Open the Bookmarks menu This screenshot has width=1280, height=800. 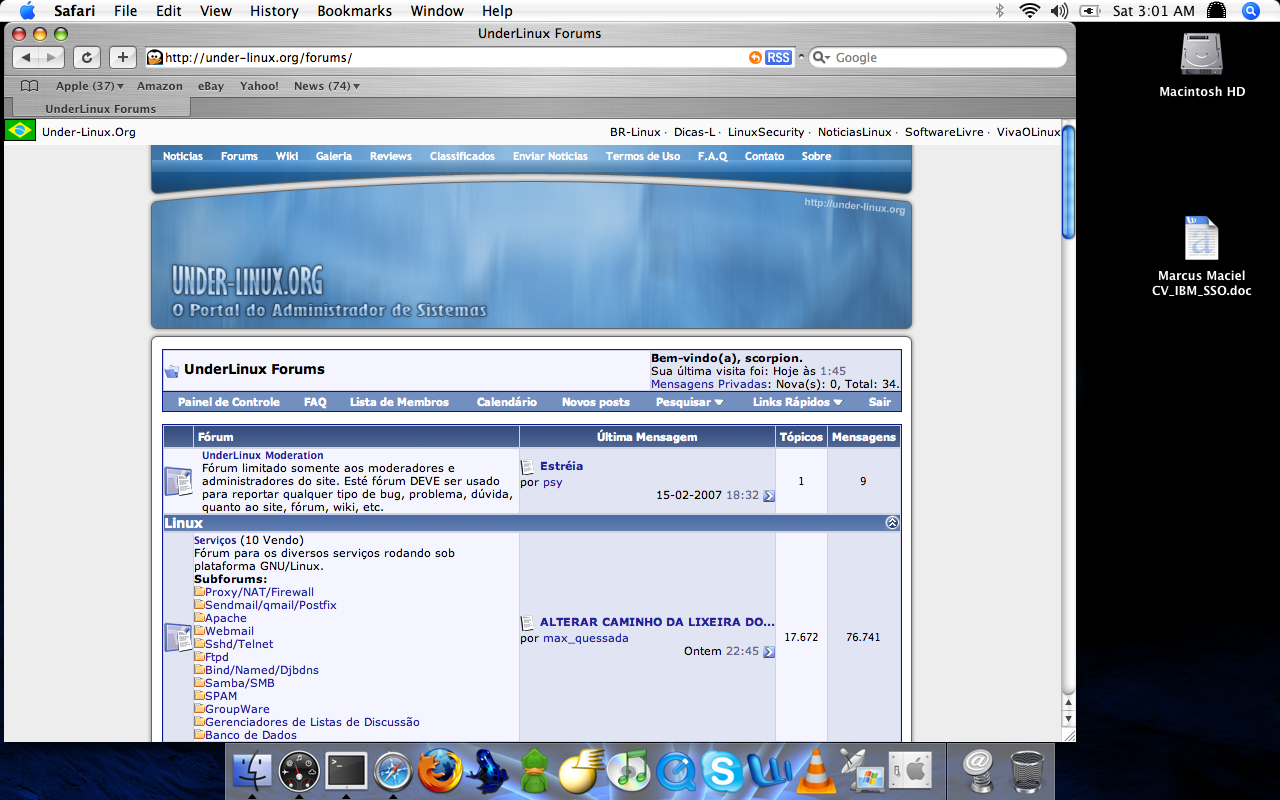coord(355,11)
